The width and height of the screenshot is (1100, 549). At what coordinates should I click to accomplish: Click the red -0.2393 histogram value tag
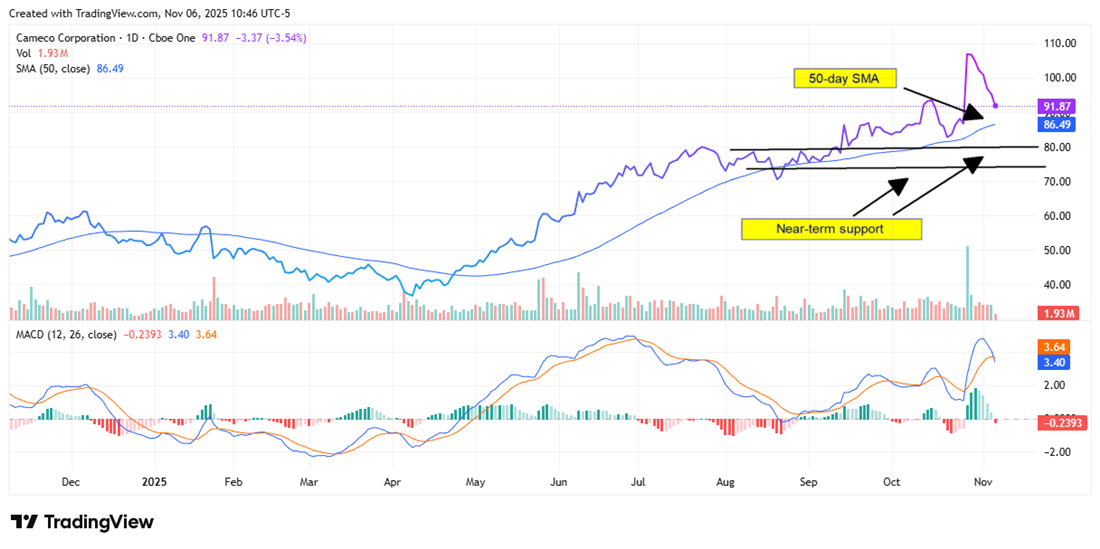(1063, 423)
